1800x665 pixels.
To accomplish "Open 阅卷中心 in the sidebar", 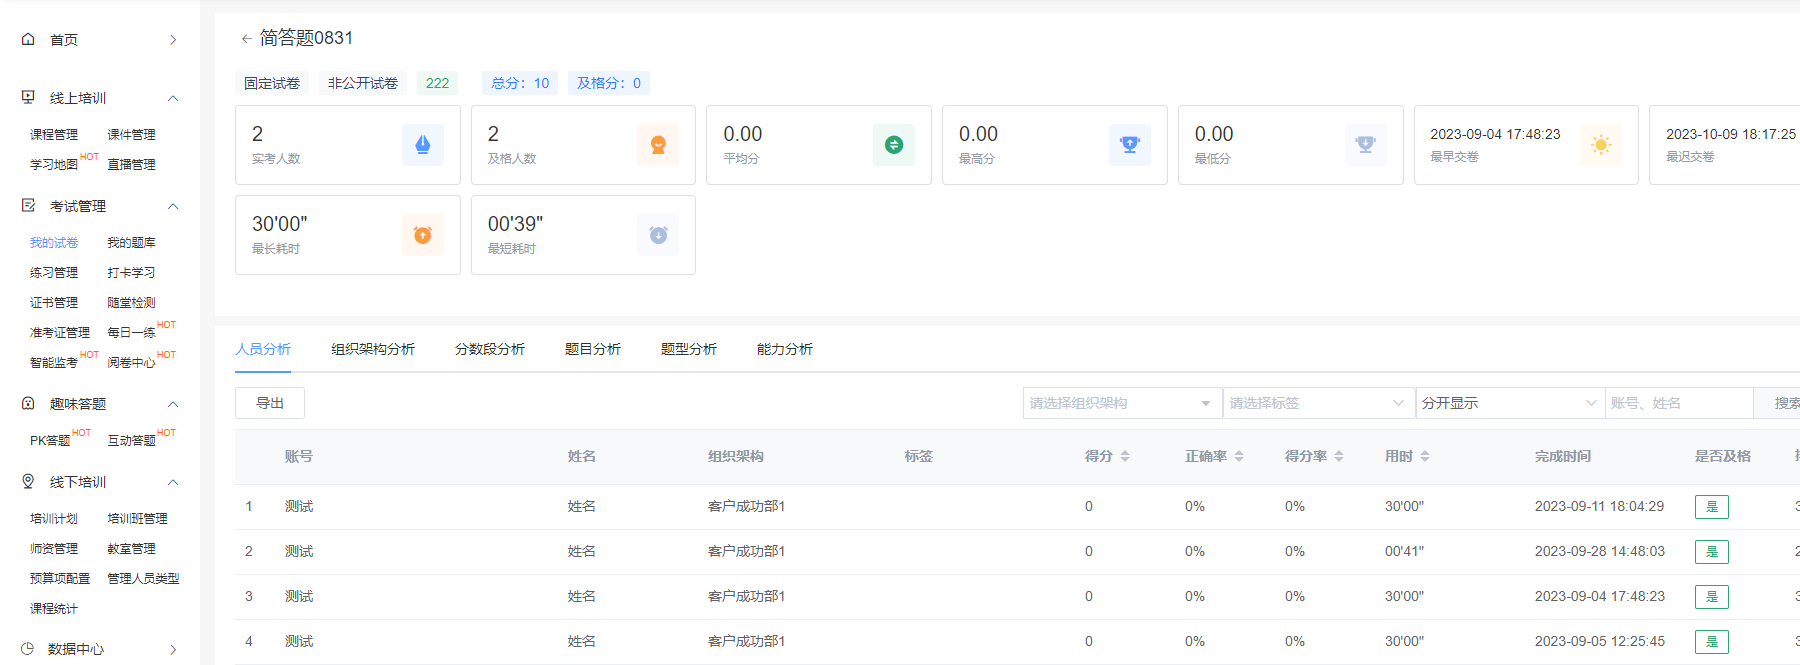I will coord(131,362).
